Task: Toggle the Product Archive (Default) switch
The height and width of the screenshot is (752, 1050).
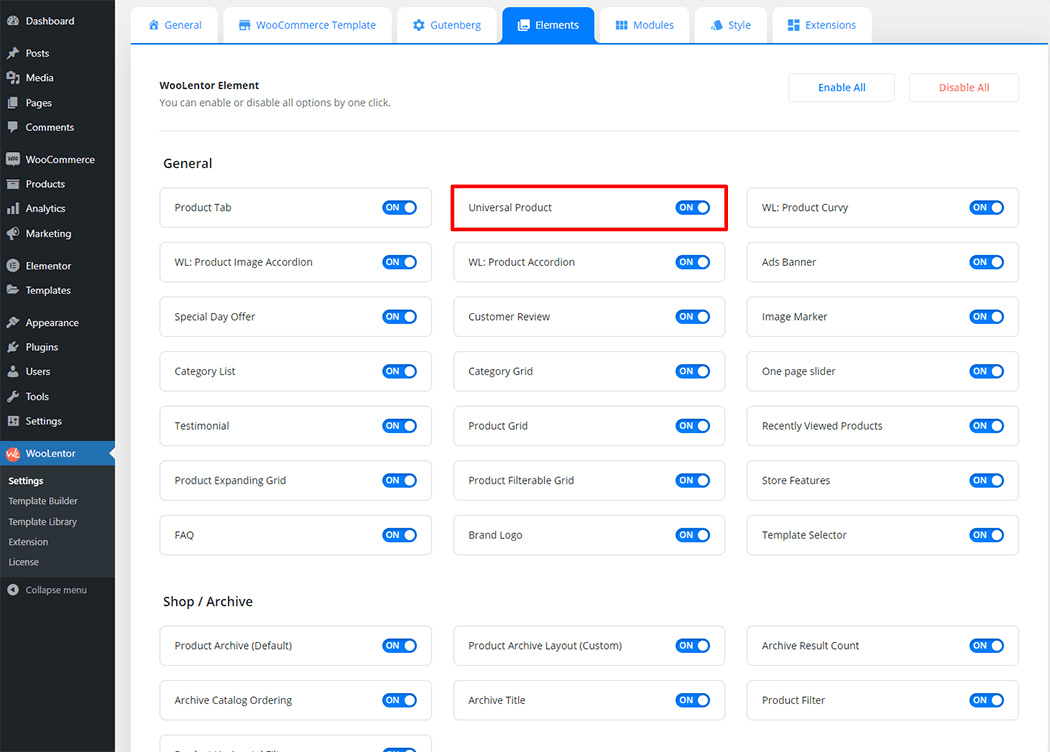Action: (x=400, y=646)
